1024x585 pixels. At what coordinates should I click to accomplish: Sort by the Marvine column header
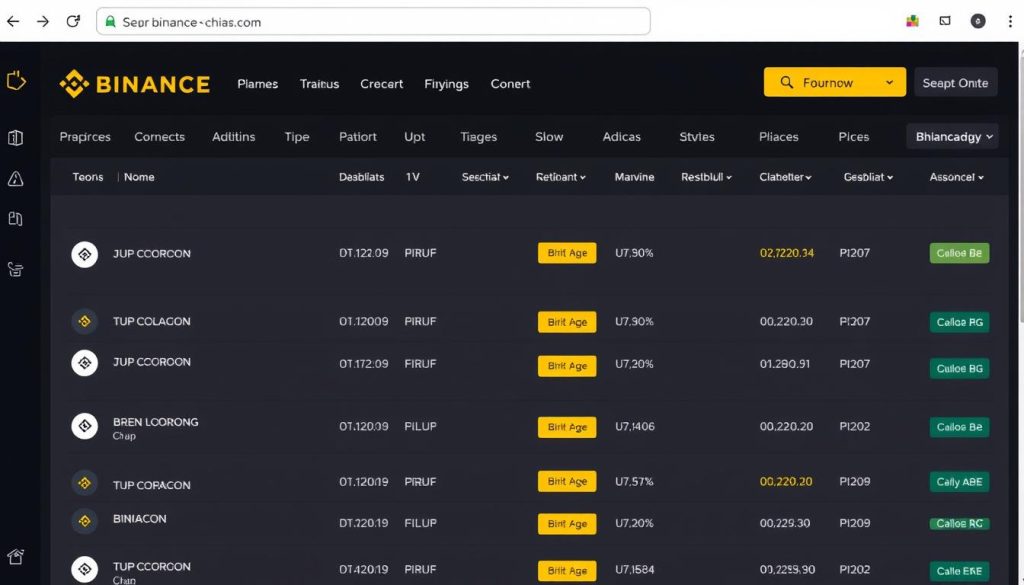click(634, 177)
